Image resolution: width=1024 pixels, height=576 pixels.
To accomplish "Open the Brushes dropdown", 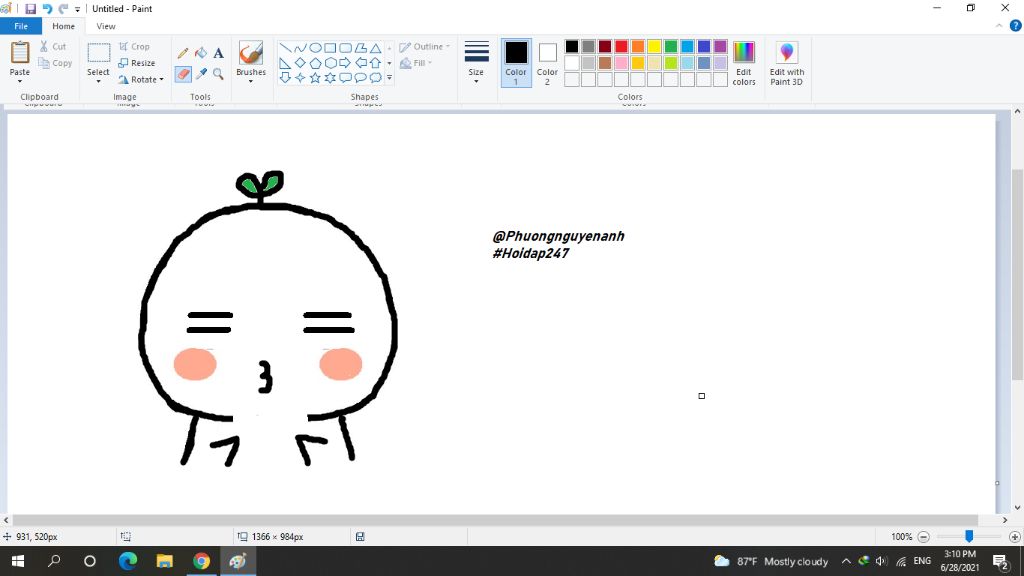I will 251,63.
